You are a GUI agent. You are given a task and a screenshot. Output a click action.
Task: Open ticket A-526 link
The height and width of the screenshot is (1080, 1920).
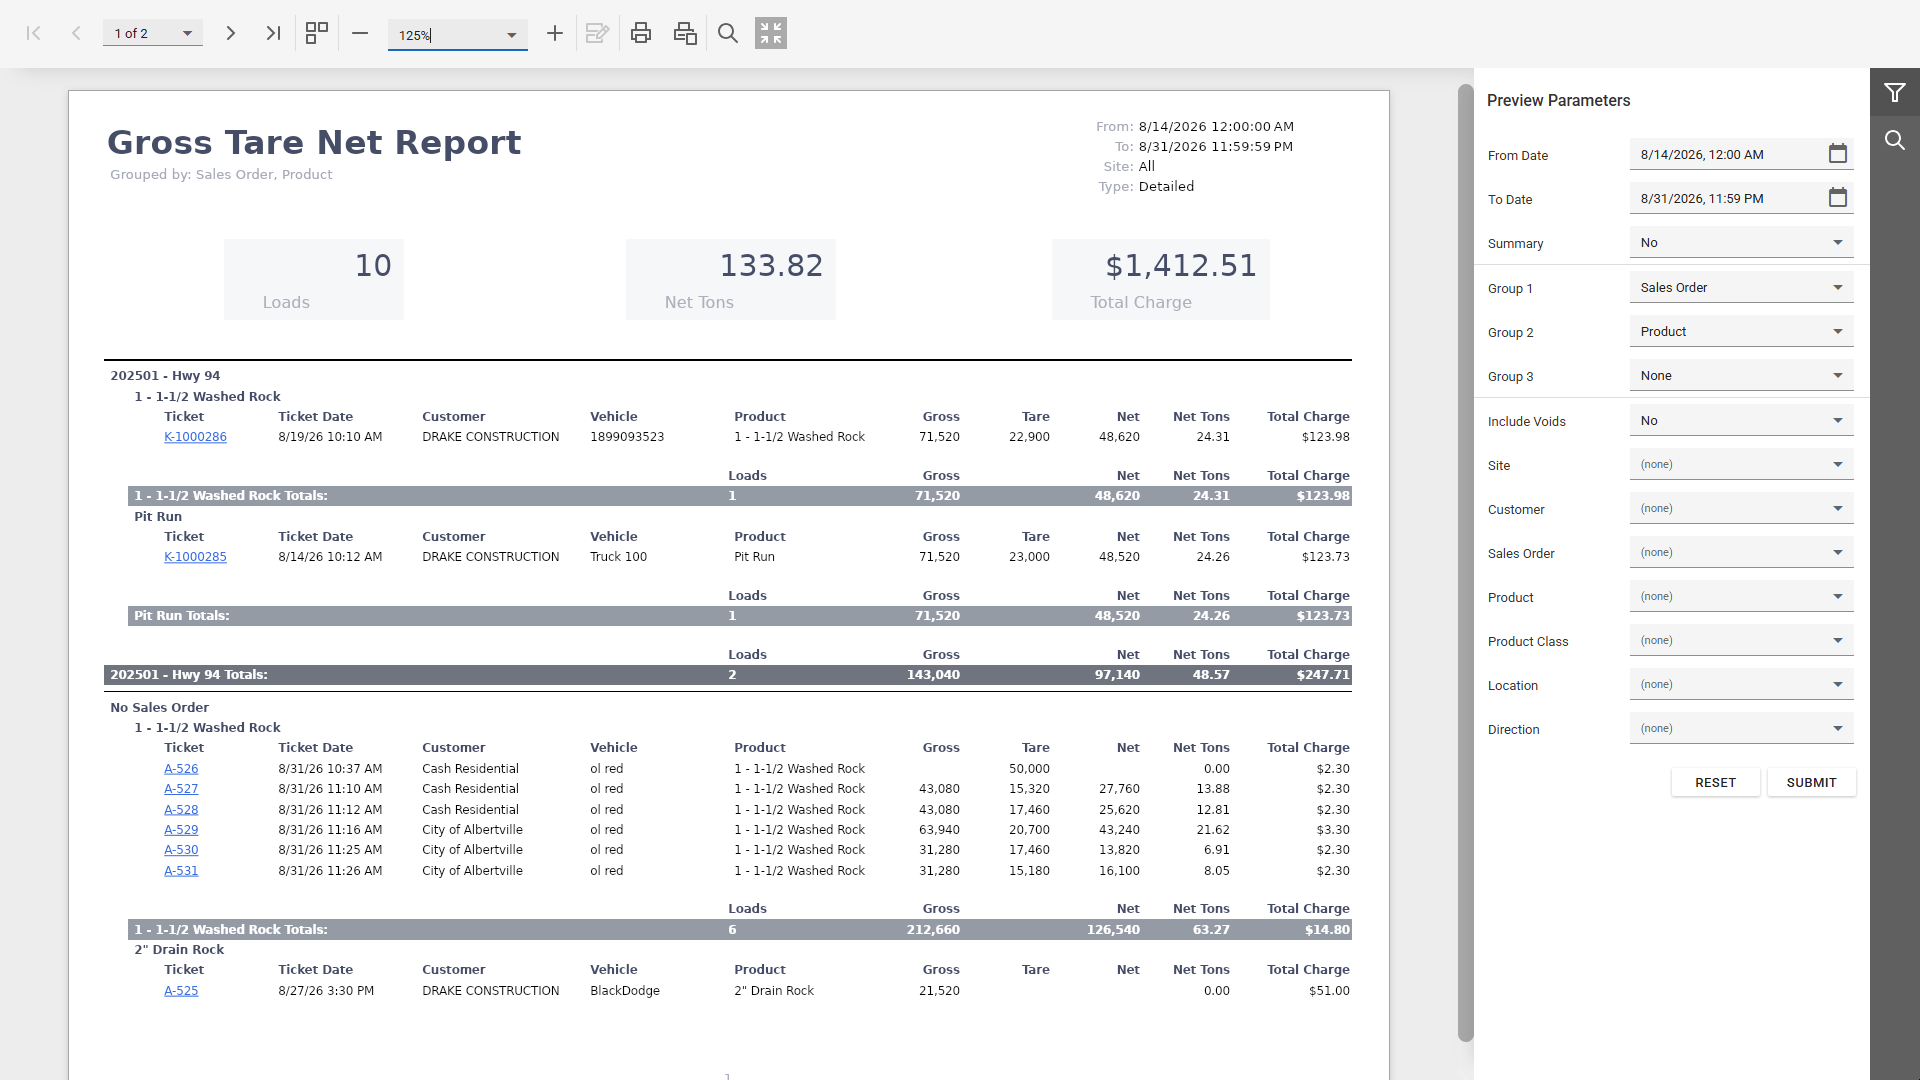pos(181,769)
